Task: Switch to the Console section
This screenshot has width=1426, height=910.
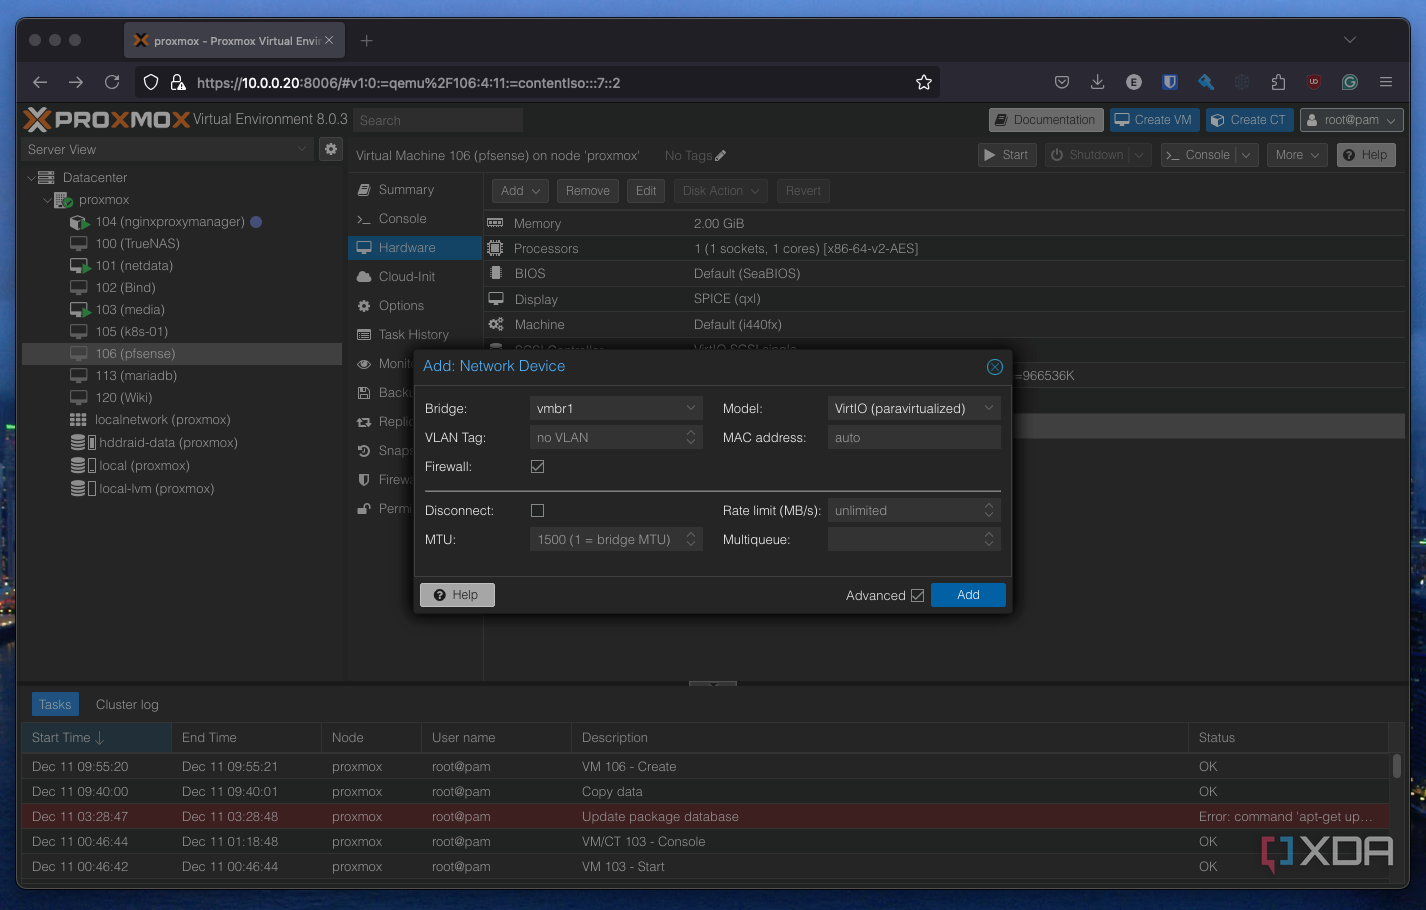Action: pos(402,219)
